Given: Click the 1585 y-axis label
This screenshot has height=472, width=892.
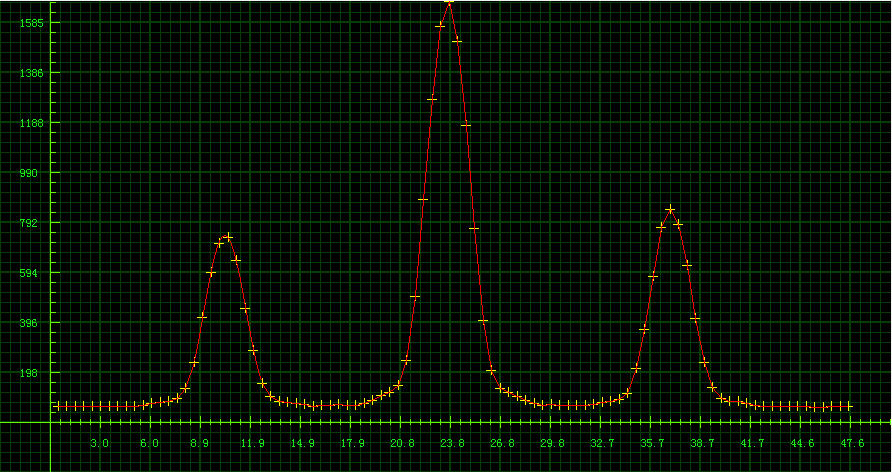Looking at the screenshot, I should click(32, 23).
